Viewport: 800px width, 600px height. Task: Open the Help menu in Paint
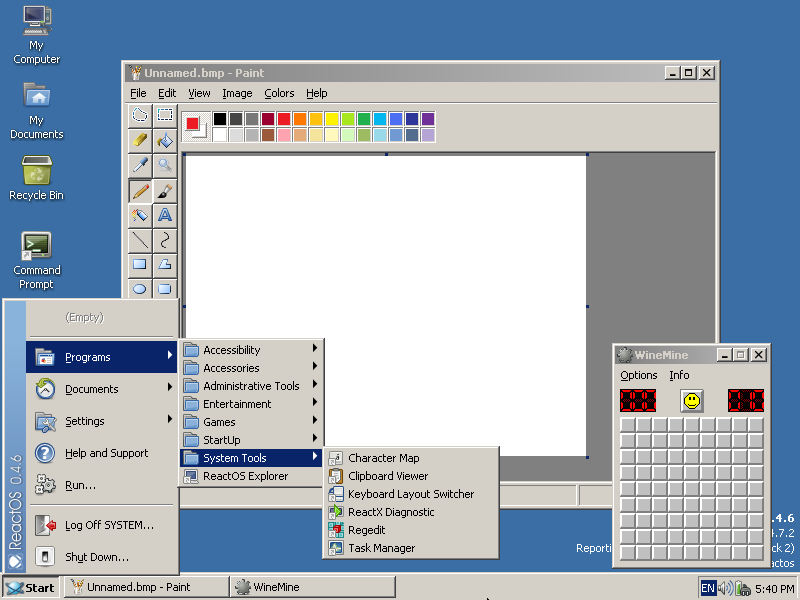pos(317,93)
